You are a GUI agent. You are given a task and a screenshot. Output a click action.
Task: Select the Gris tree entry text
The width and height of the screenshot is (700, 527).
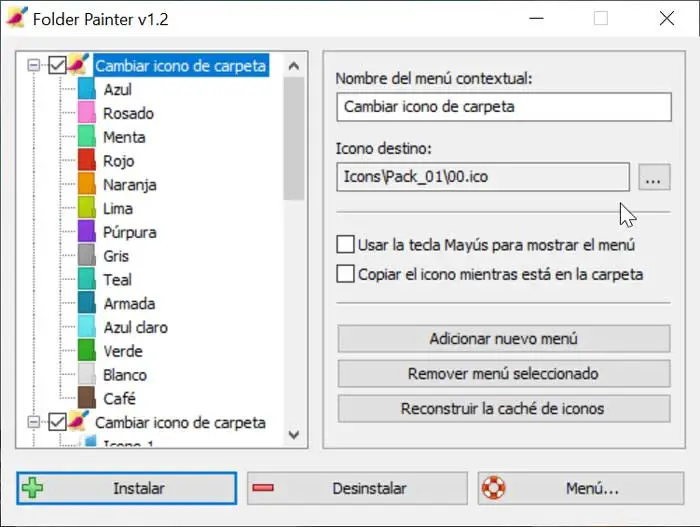tap(116, 256)
